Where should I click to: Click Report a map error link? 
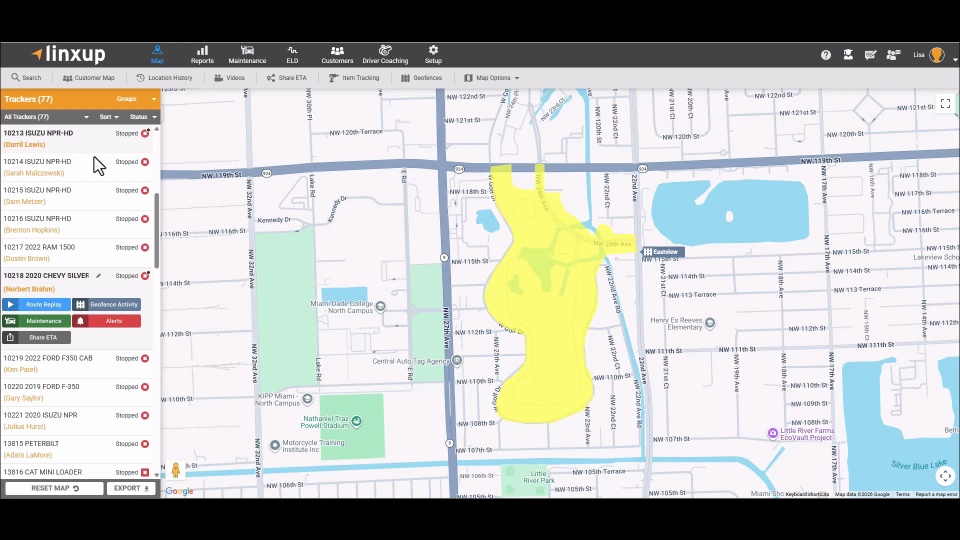(936, 494)
